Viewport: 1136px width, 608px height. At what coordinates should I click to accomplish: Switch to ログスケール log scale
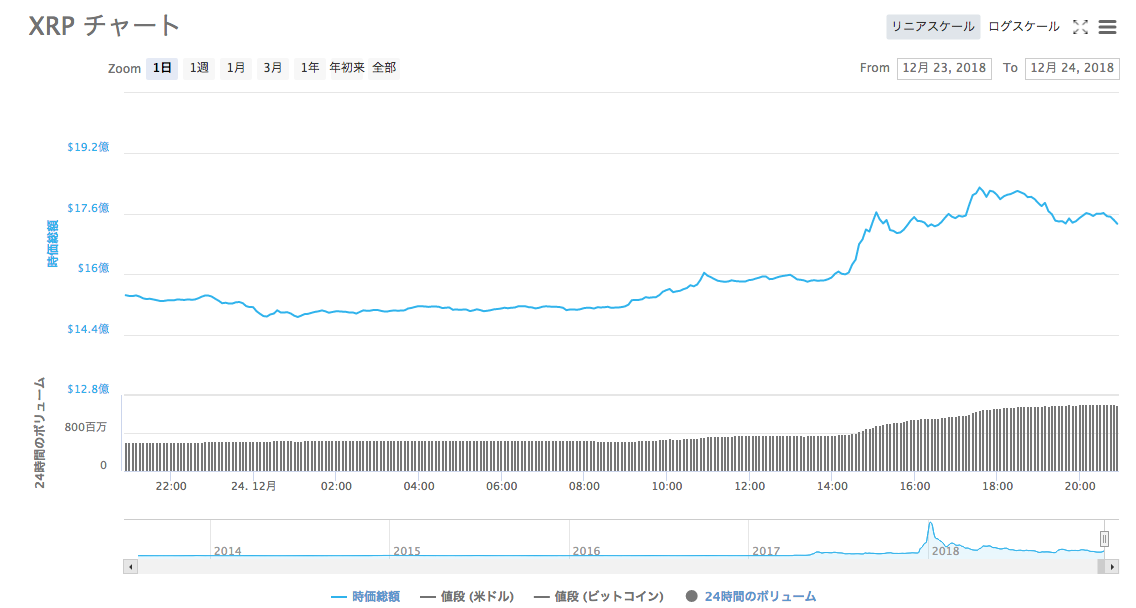coord(1023,27)
